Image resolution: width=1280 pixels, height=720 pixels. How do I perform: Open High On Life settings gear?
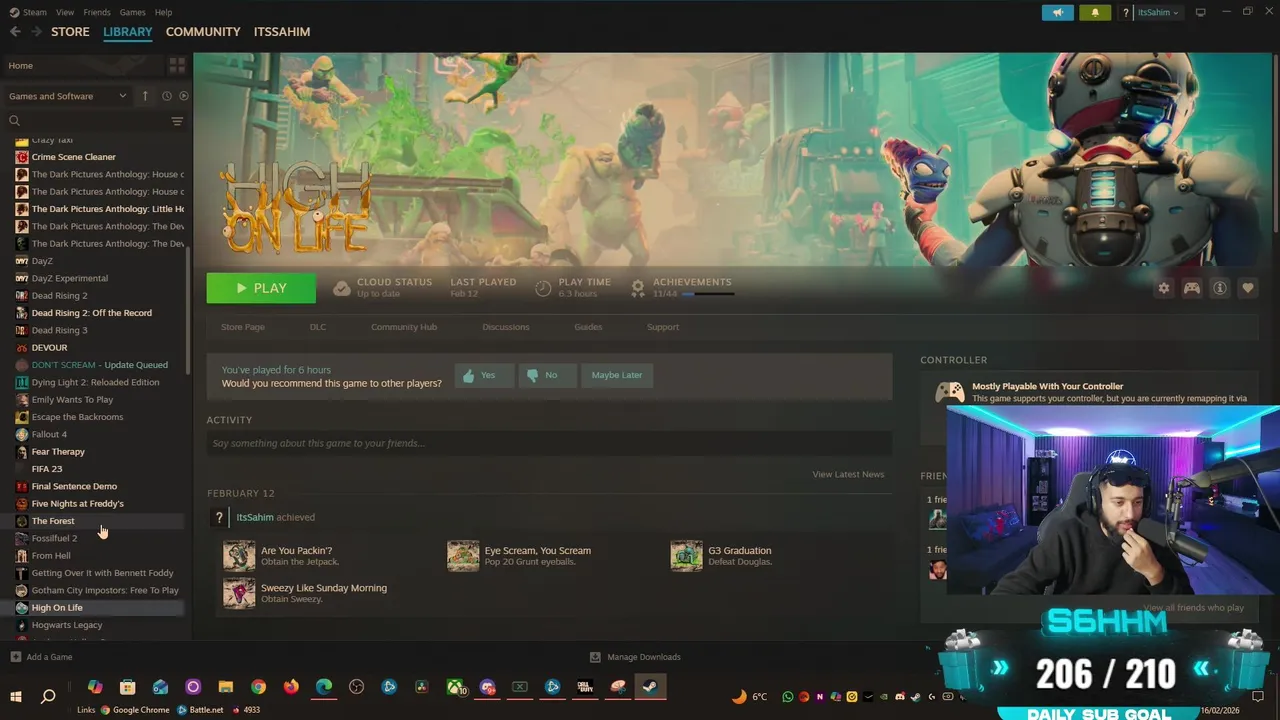[1163, 288]
